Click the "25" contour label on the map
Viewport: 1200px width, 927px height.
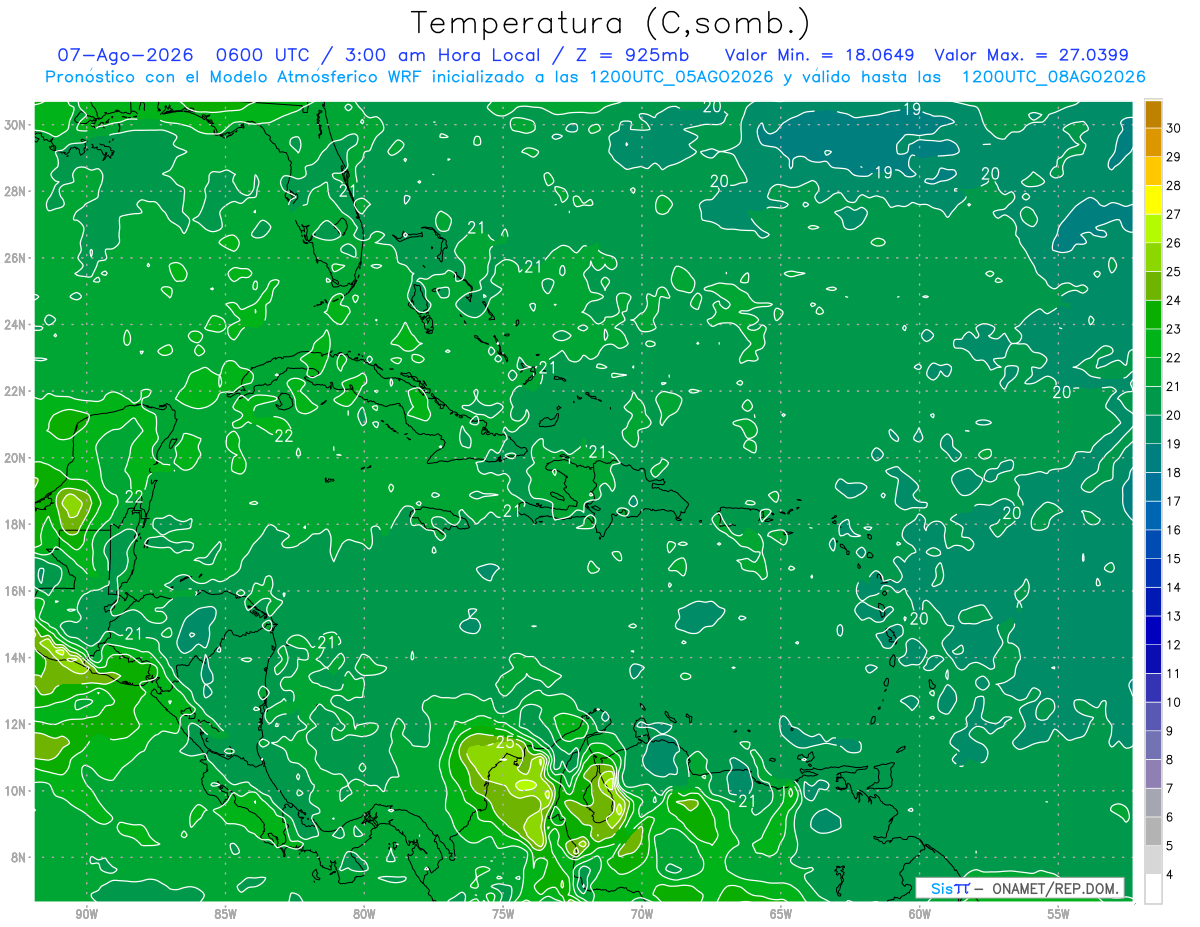pyautogui.click(x=506, y=742)
